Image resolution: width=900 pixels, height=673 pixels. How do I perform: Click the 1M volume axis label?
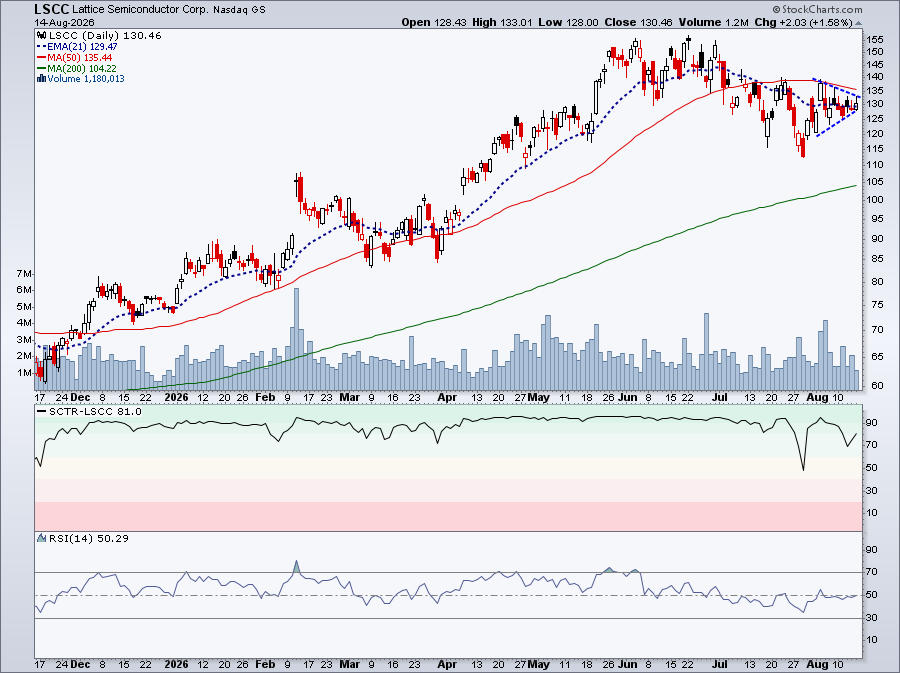coord(24,373)
